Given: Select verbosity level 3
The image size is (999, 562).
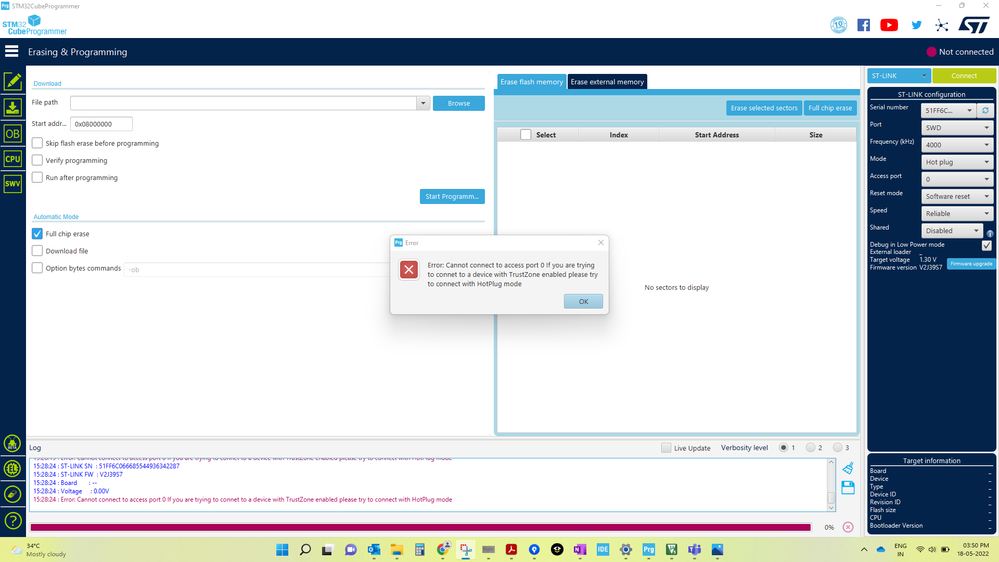Looking at the screenshot, I should [837, 447].
